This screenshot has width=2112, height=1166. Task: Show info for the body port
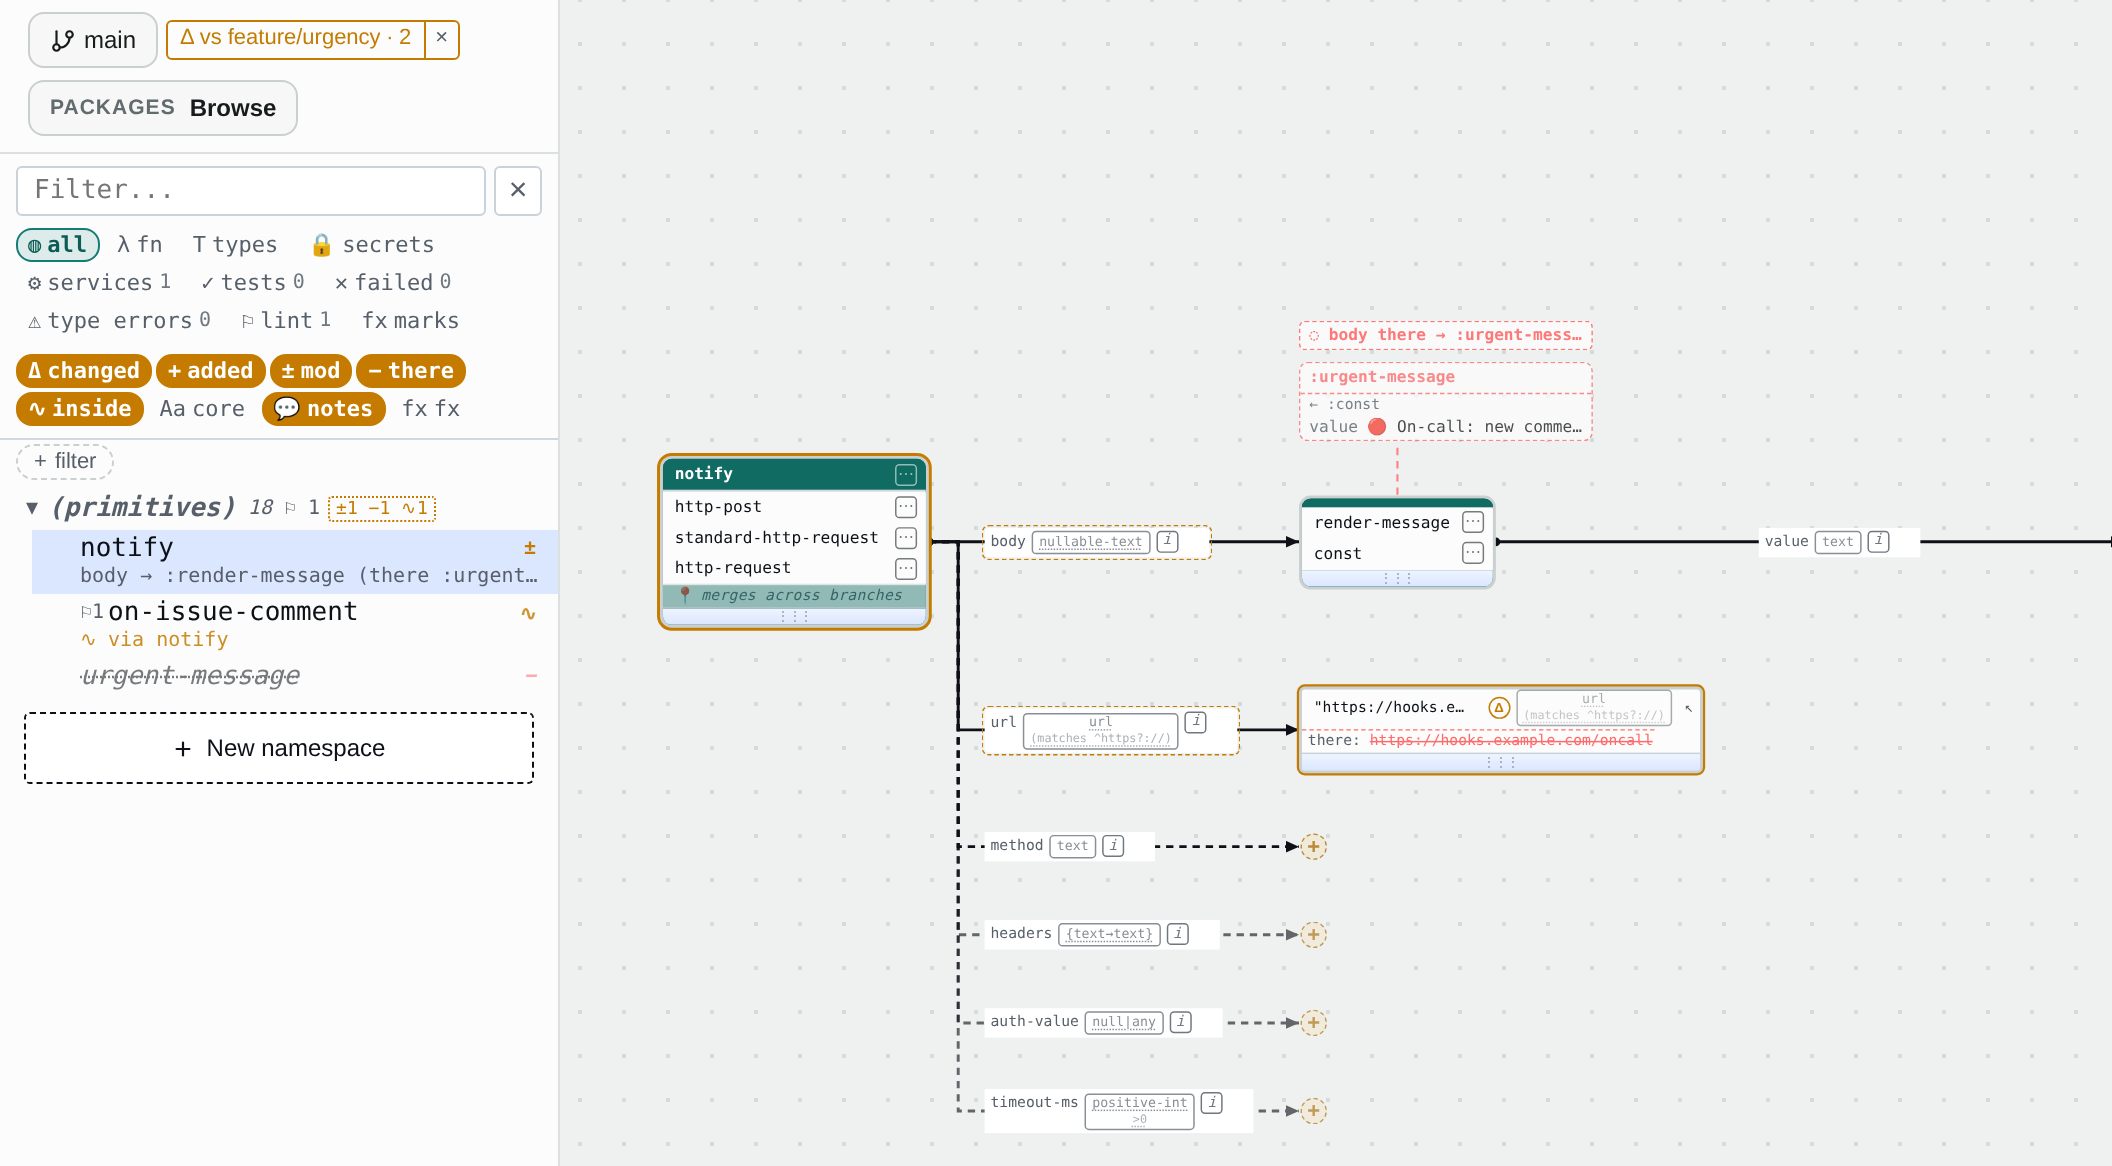coord(1168,541)
